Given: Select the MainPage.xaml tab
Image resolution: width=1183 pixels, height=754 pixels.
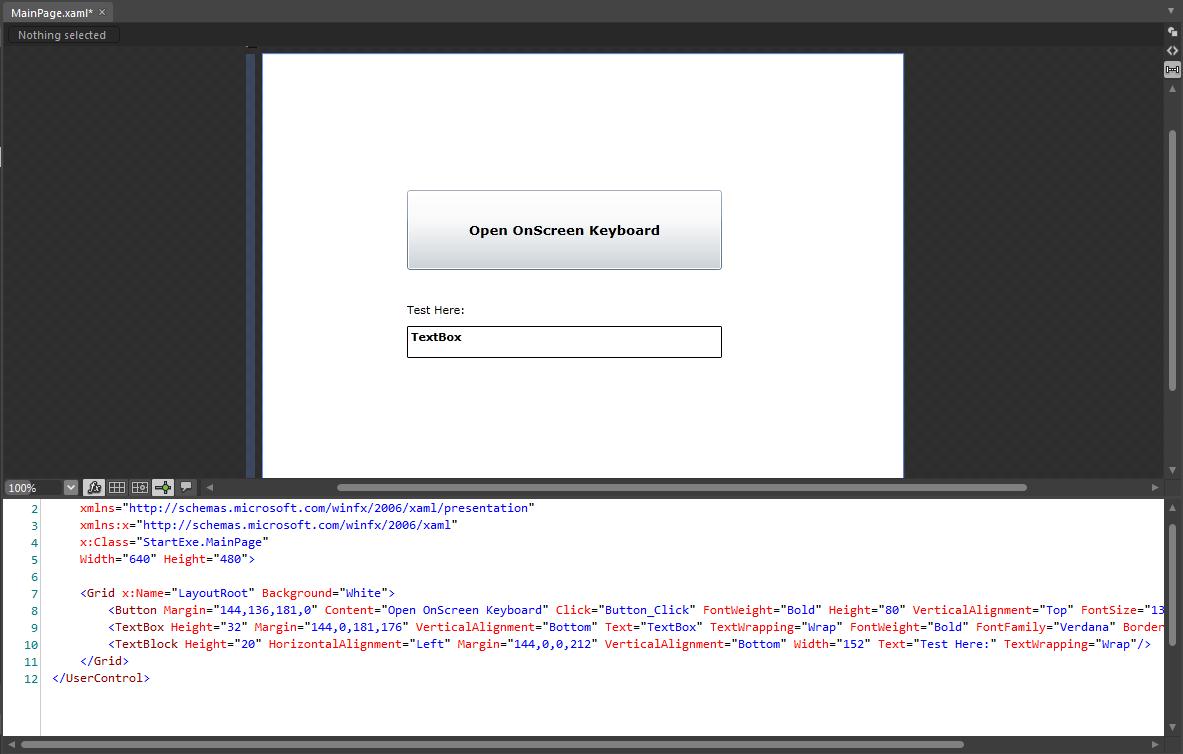Looking at the screenshot, I should point(51,12).
